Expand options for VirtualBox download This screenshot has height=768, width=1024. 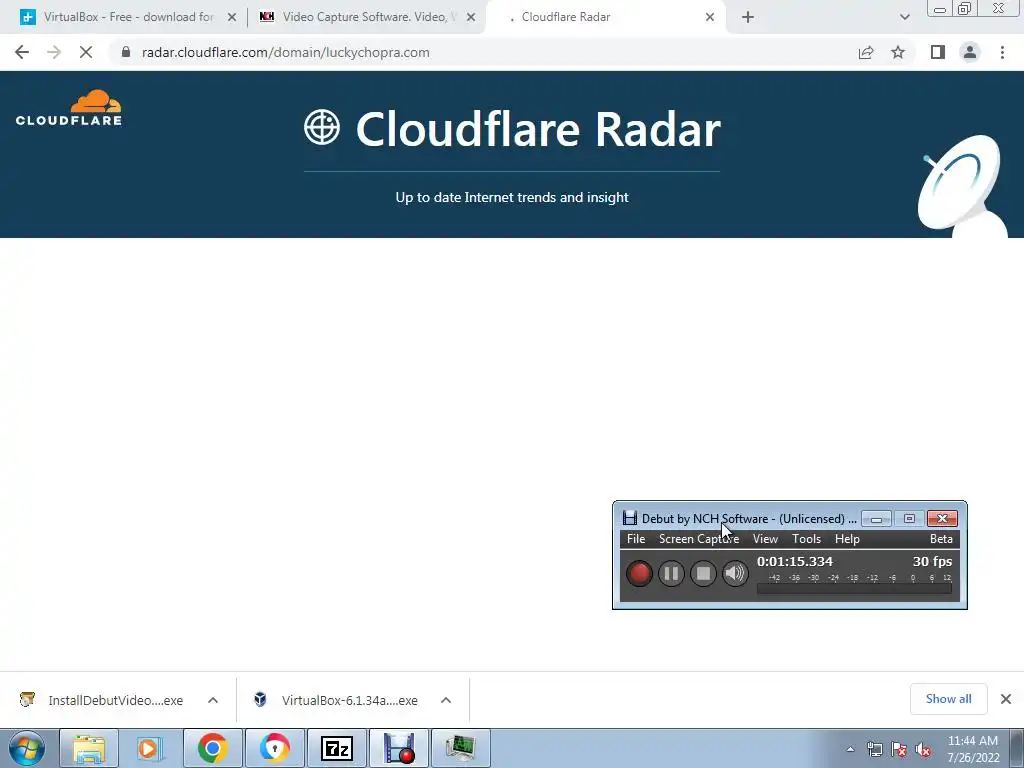click(x=446, y=700)
